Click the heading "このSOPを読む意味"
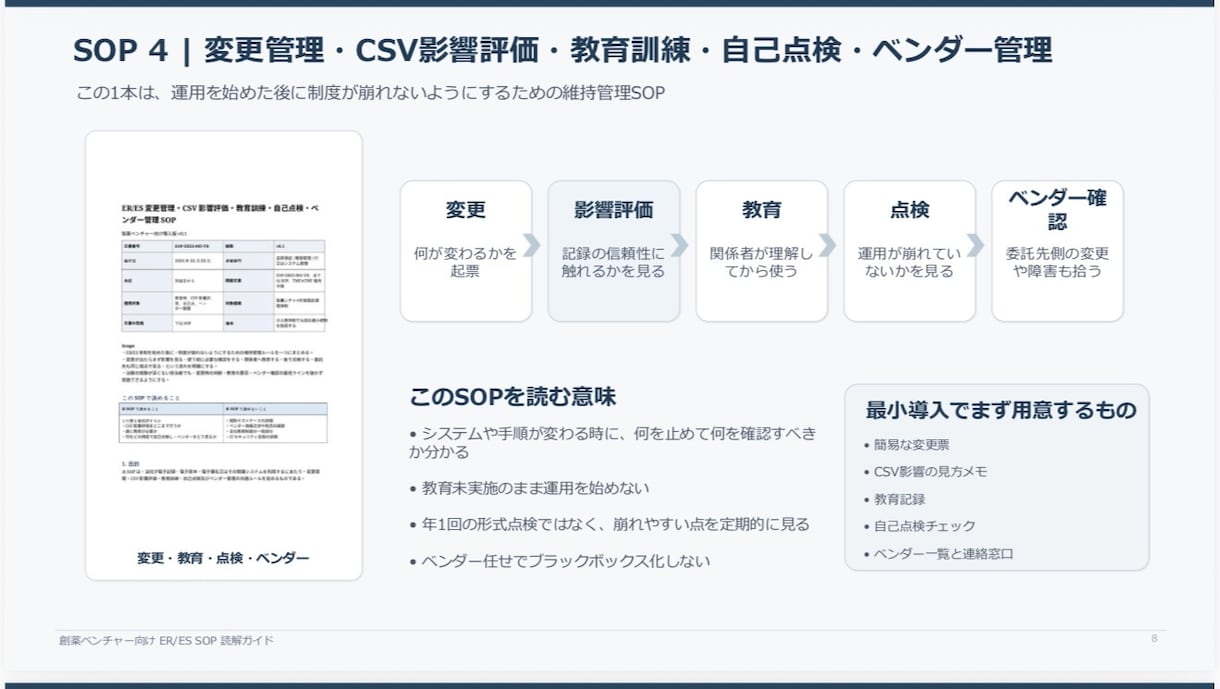This screenshot has width=1220, height=689. pos(513,397)
